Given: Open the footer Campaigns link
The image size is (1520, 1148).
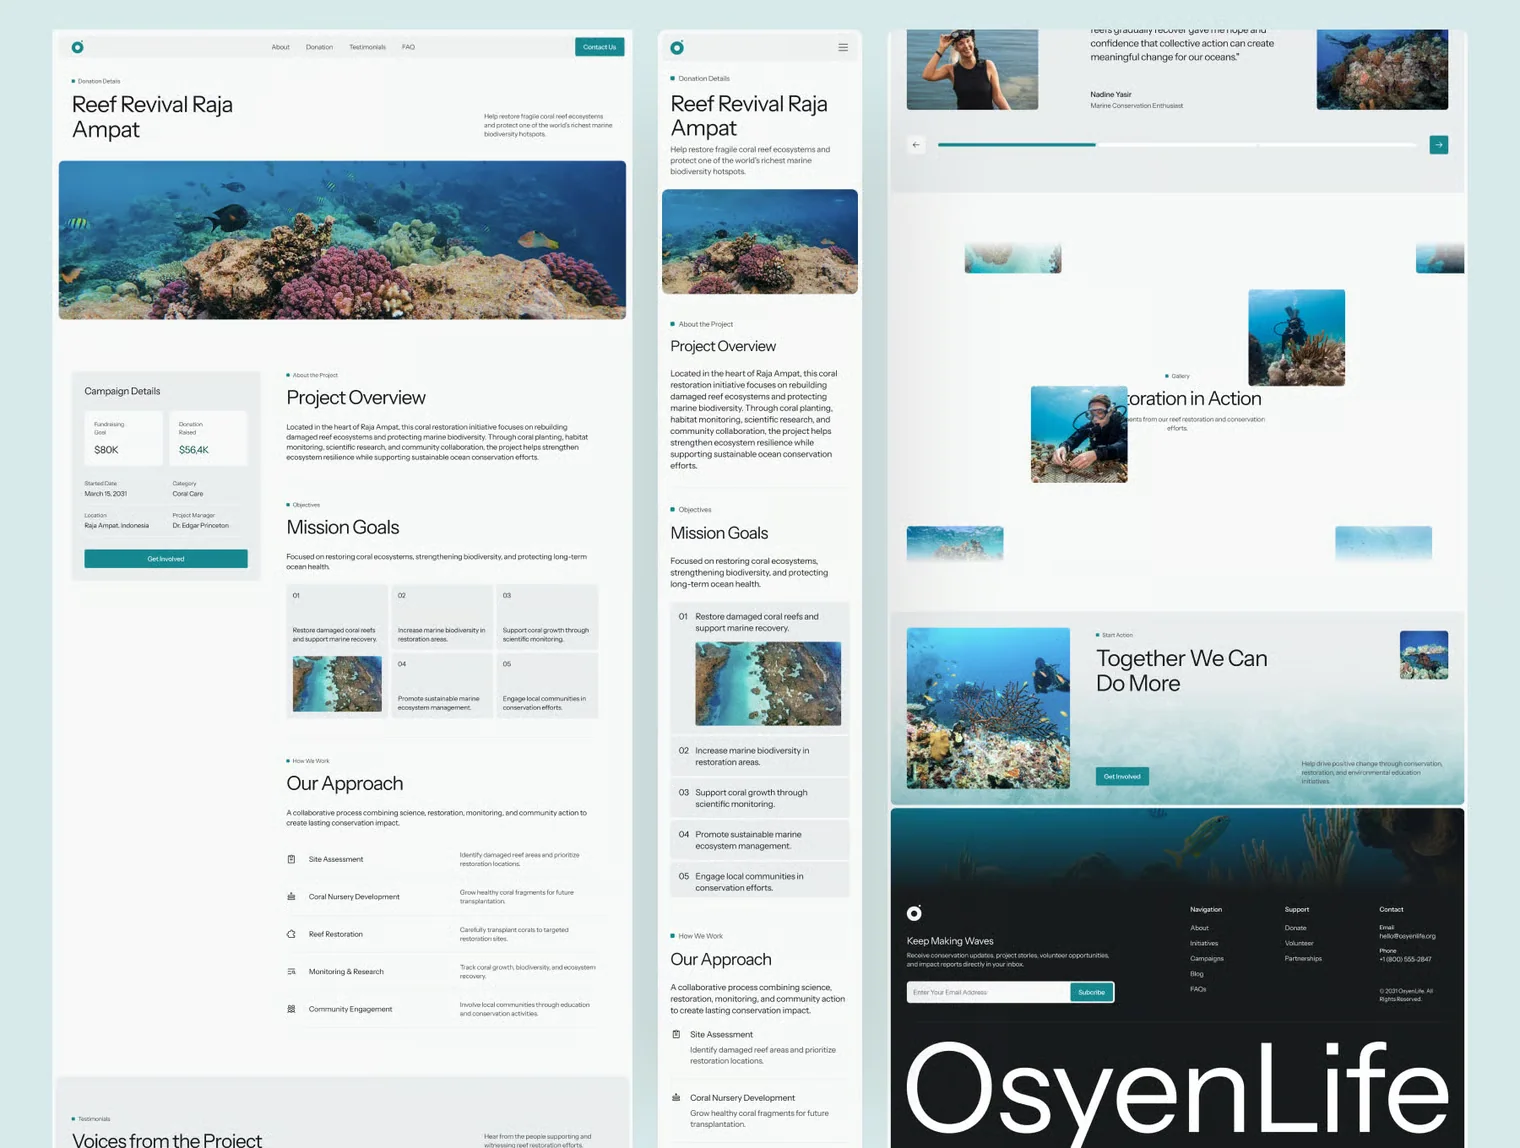Looking at the screenshot, I should click(1207, 958).
